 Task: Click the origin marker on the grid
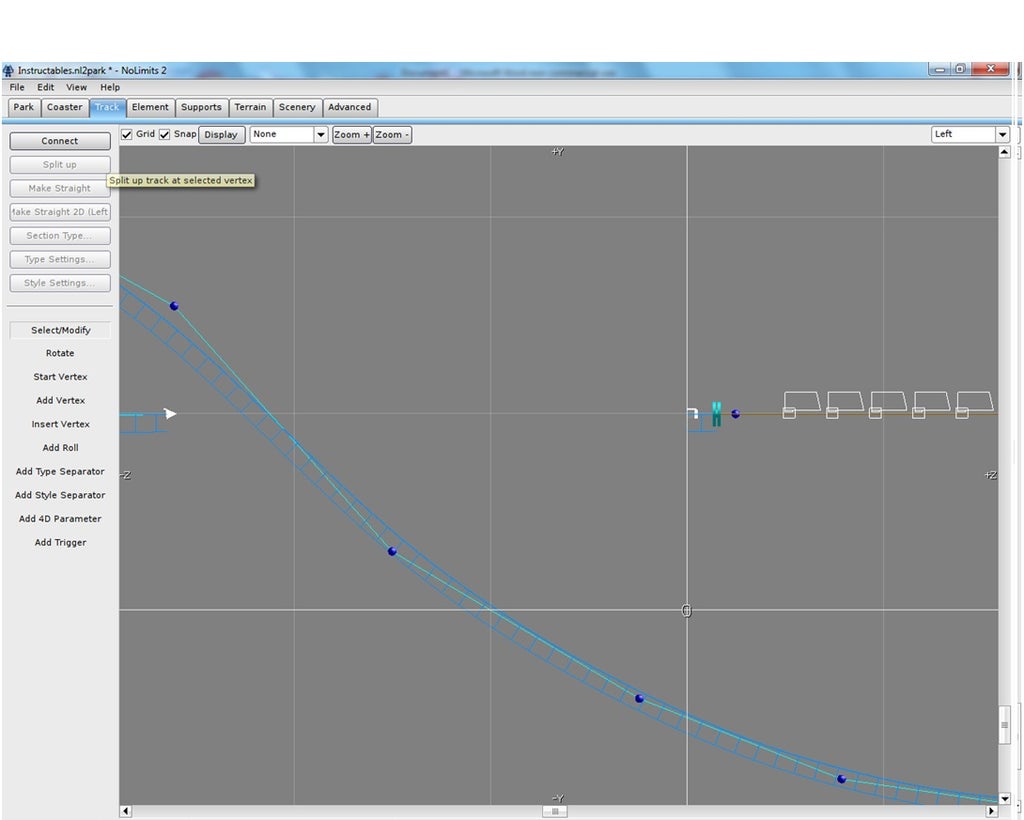pos(686,610)
